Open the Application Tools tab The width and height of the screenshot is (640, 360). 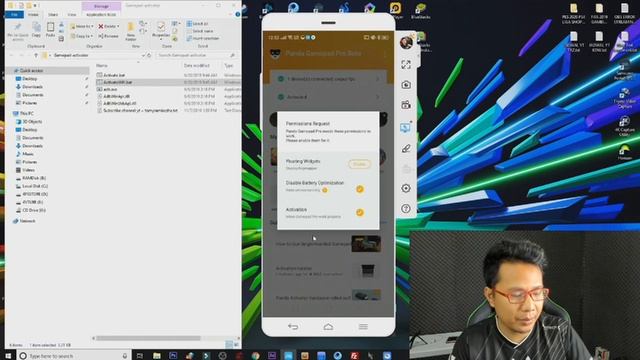point(101,15)
